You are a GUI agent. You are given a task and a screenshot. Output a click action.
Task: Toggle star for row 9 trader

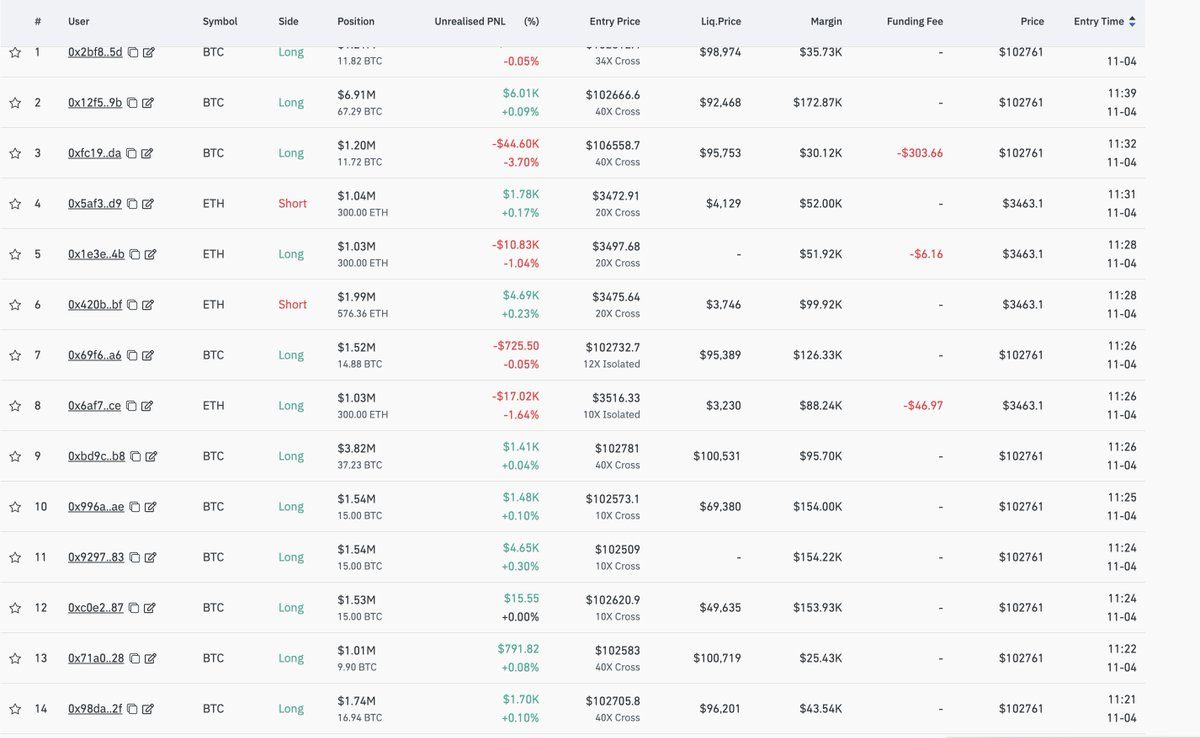click(15, 456)
